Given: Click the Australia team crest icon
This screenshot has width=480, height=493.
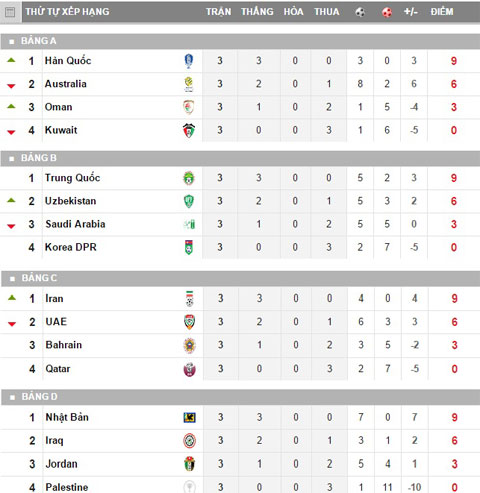Looking at the screenshot, I should point(189,84).
